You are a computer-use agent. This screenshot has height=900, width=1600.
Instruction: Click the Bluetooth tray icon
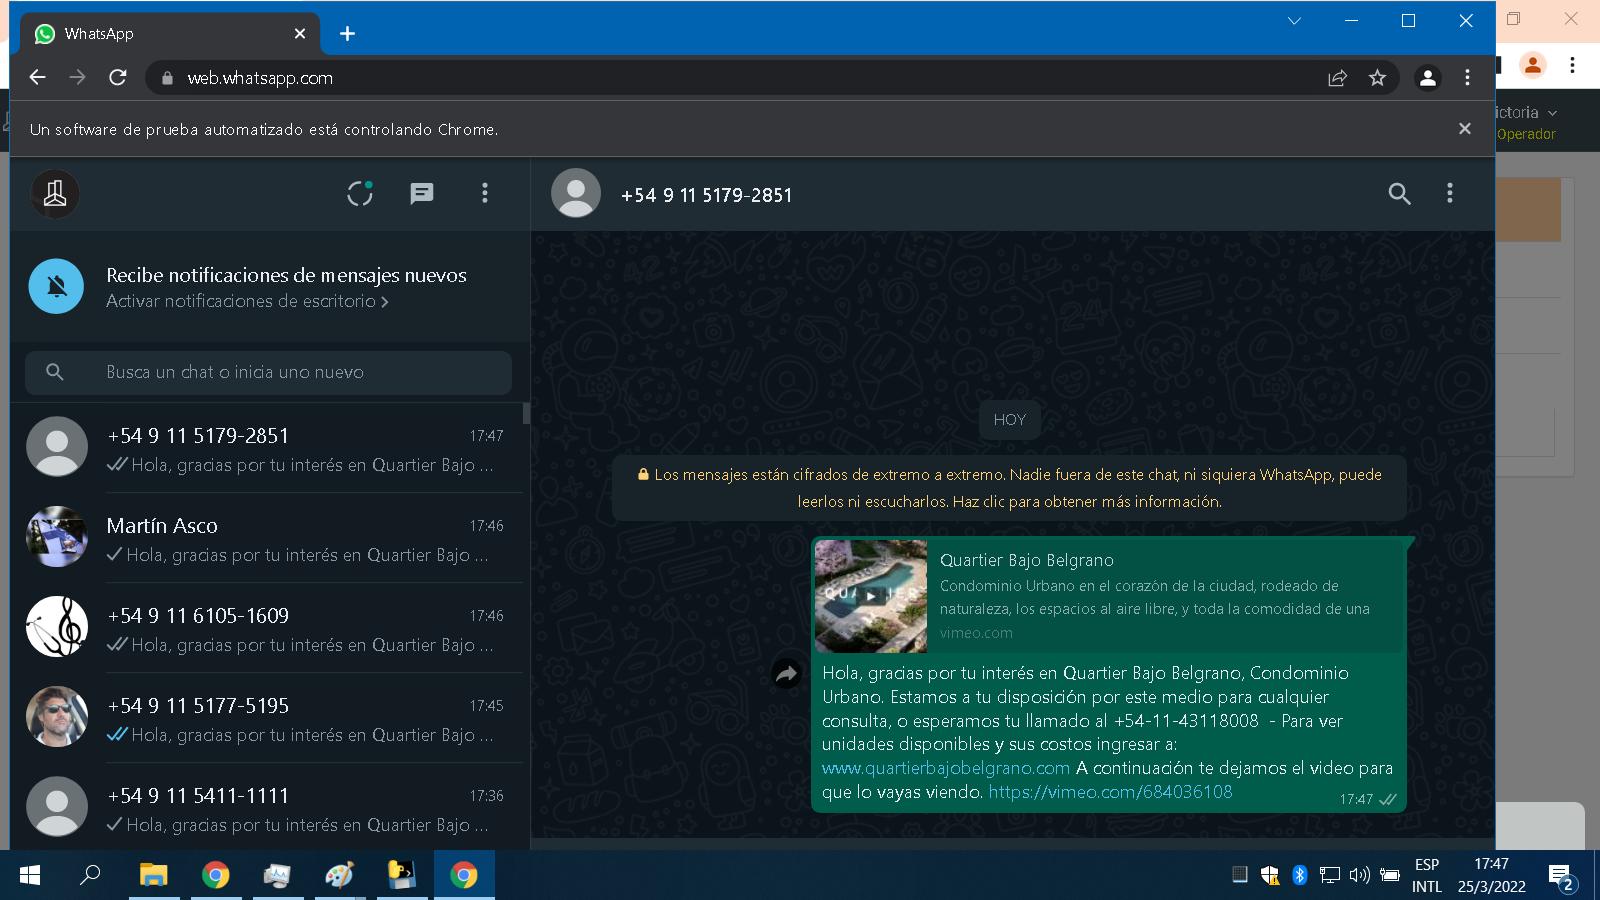(x=1299, y=875)
